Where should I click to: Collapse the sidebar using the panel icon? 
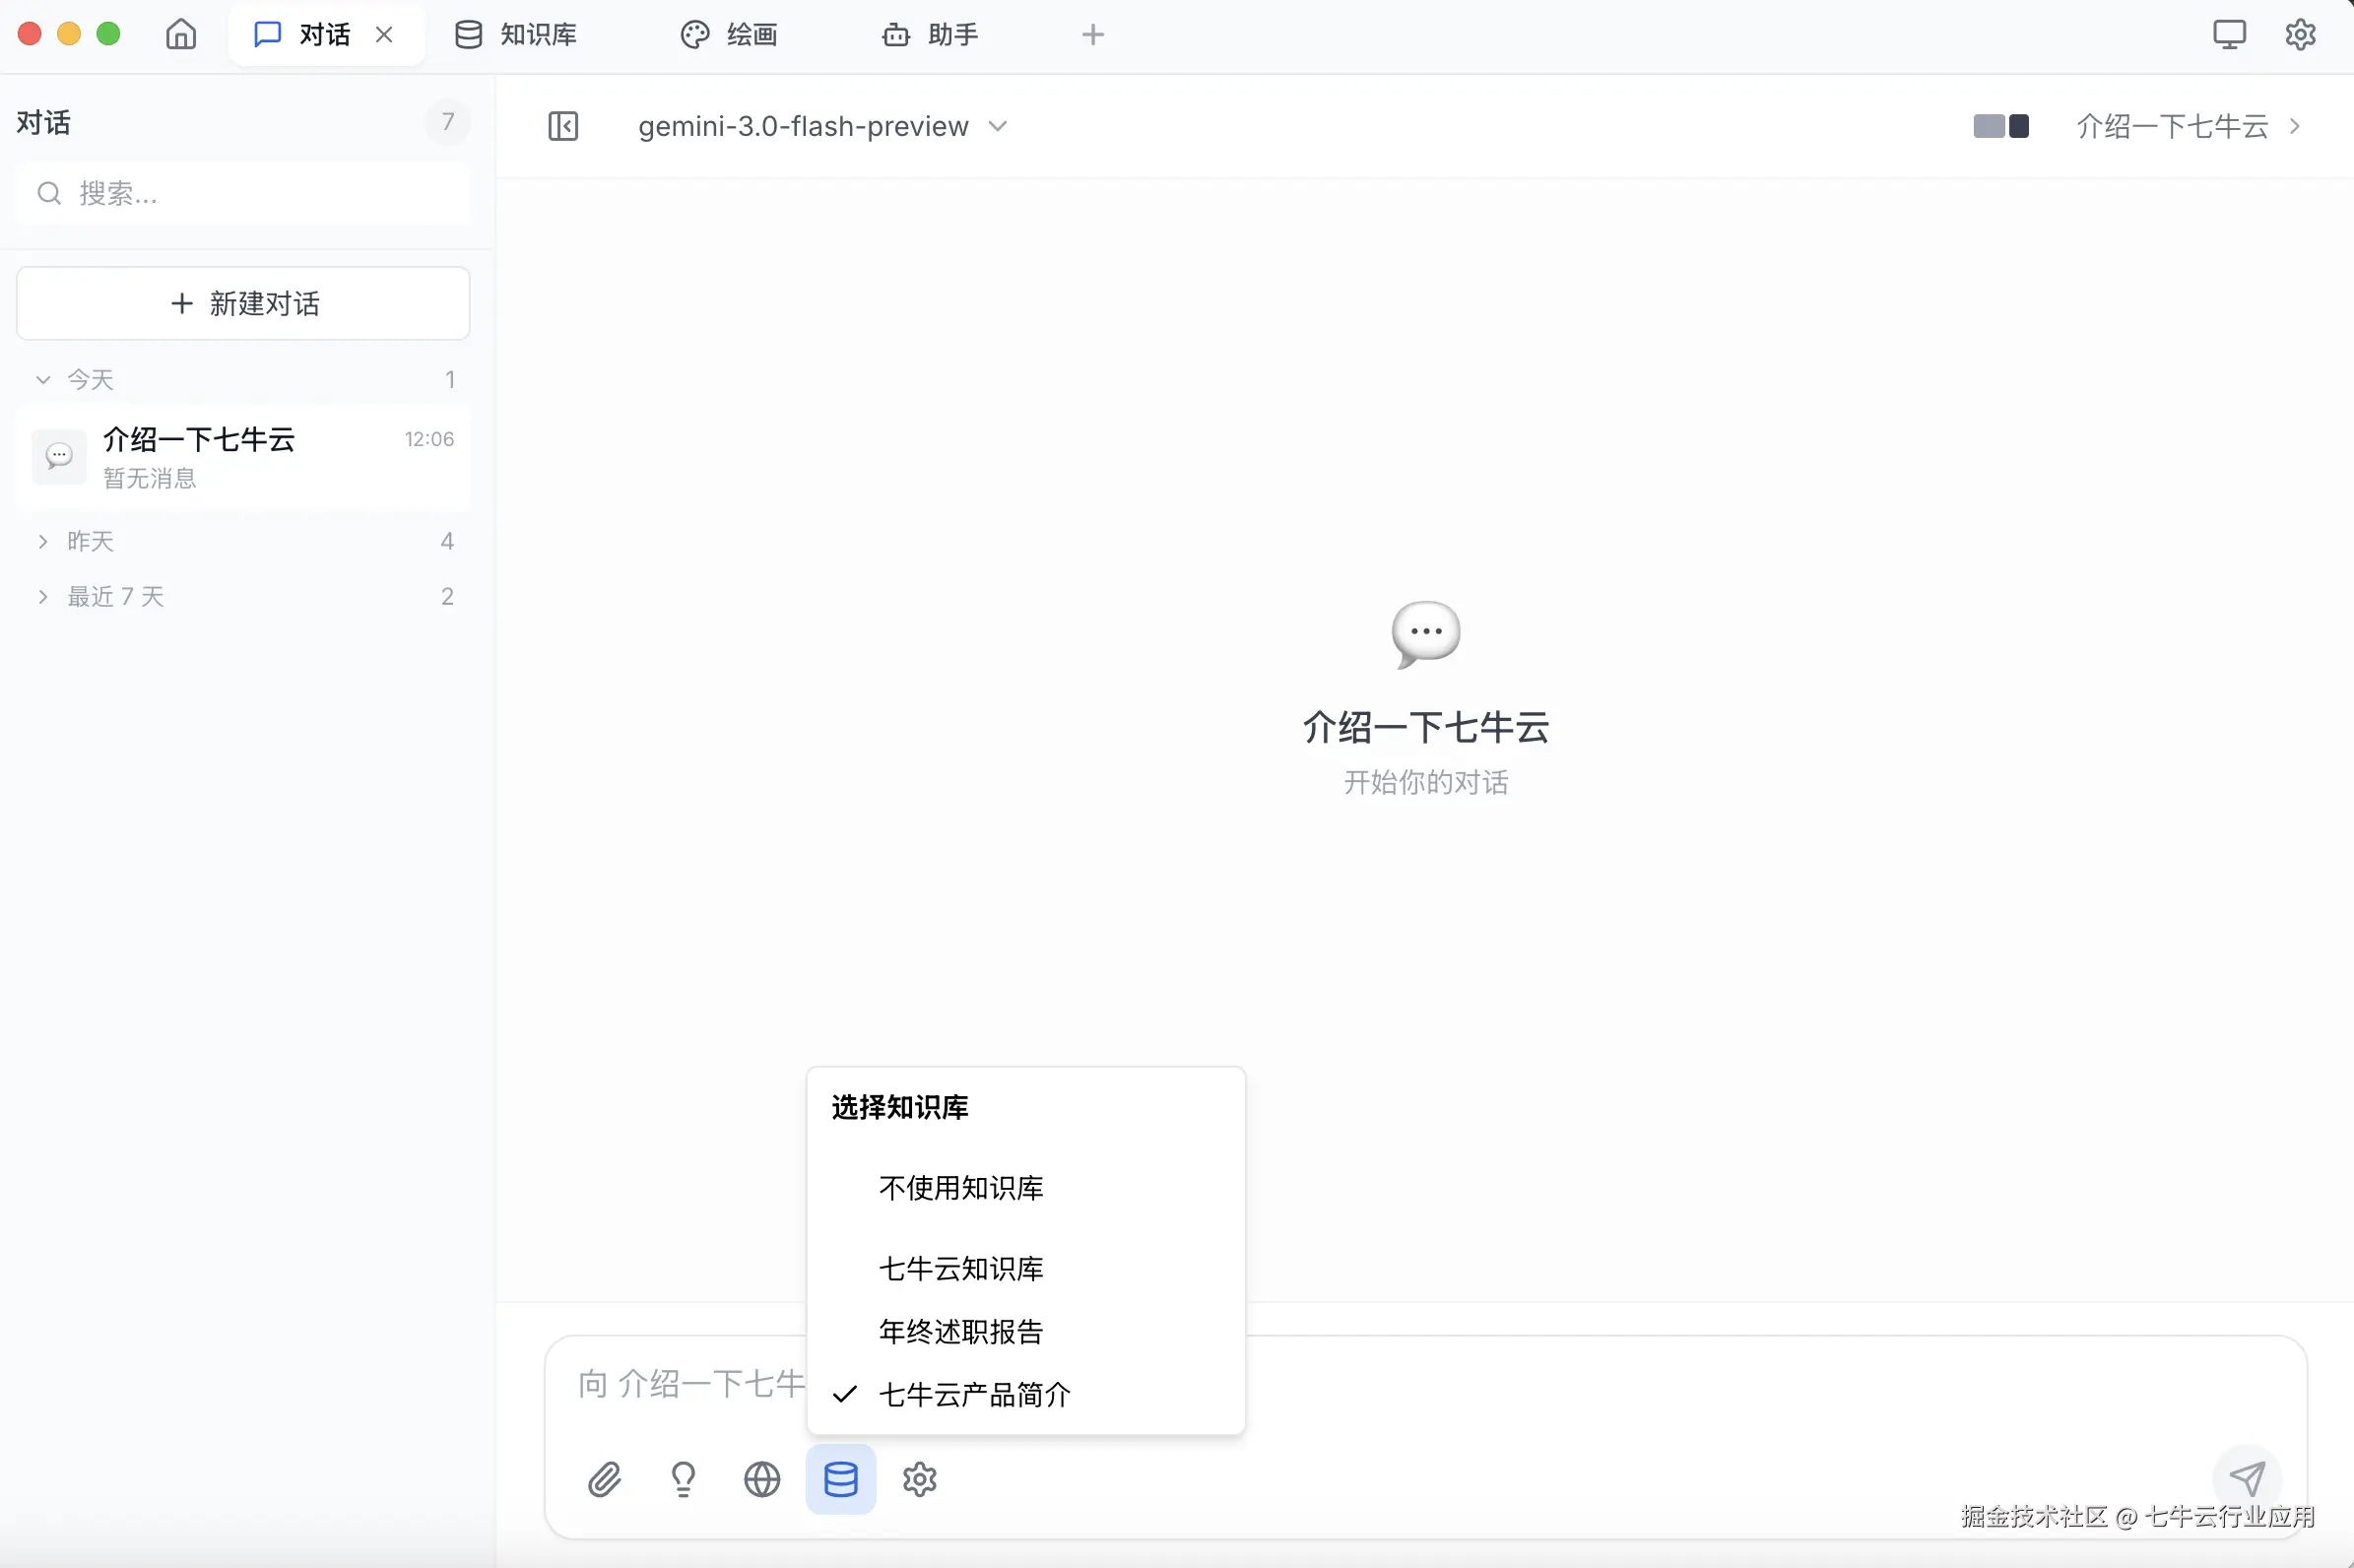click(562, 126)
